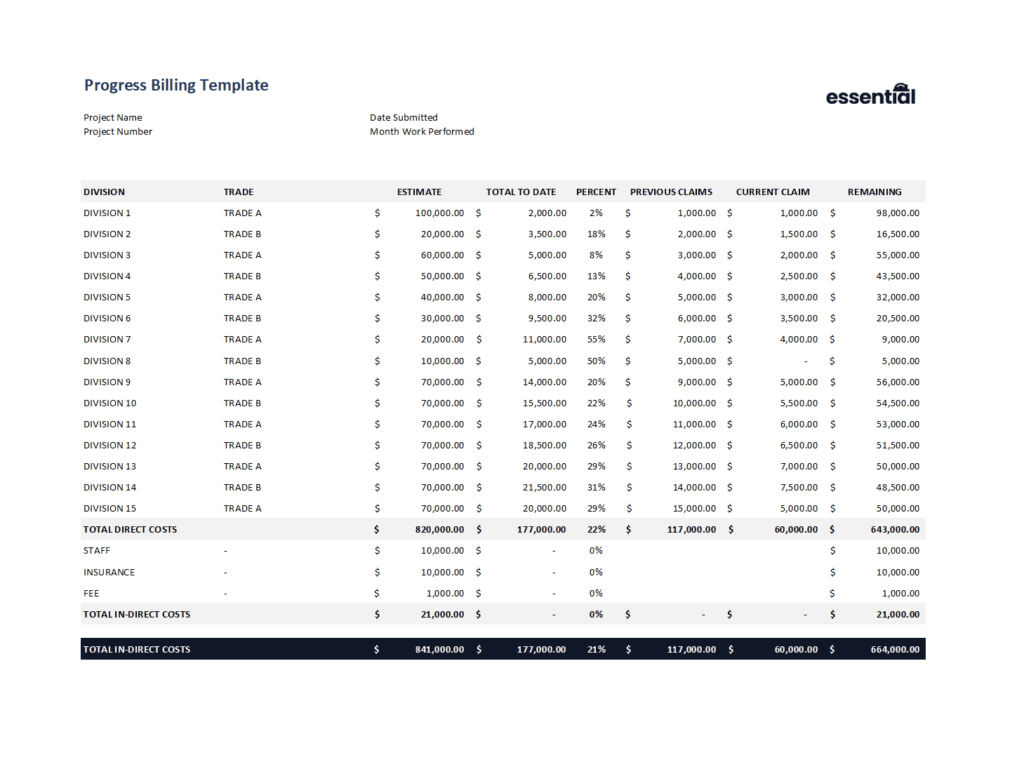
Task: Select the TRADE column header
Action: (239, 191)
